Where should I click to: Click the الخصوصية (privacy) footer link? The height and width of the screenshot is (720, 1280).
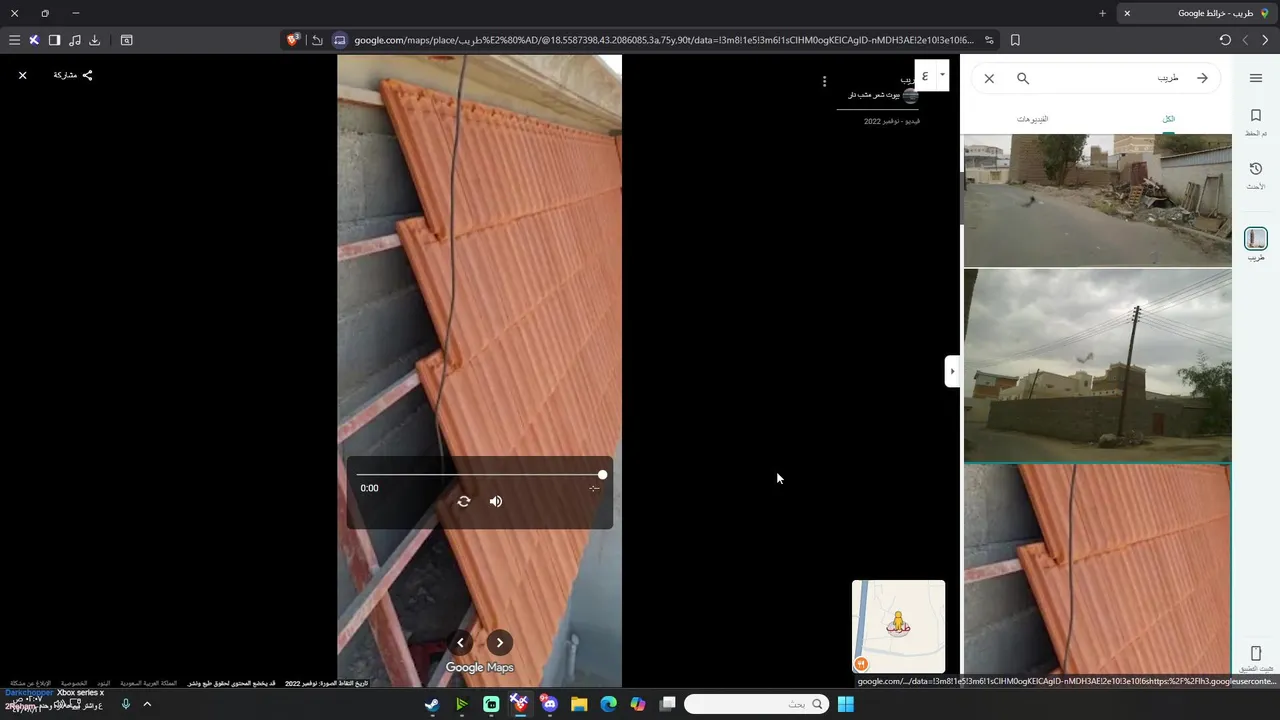point(74,683)
